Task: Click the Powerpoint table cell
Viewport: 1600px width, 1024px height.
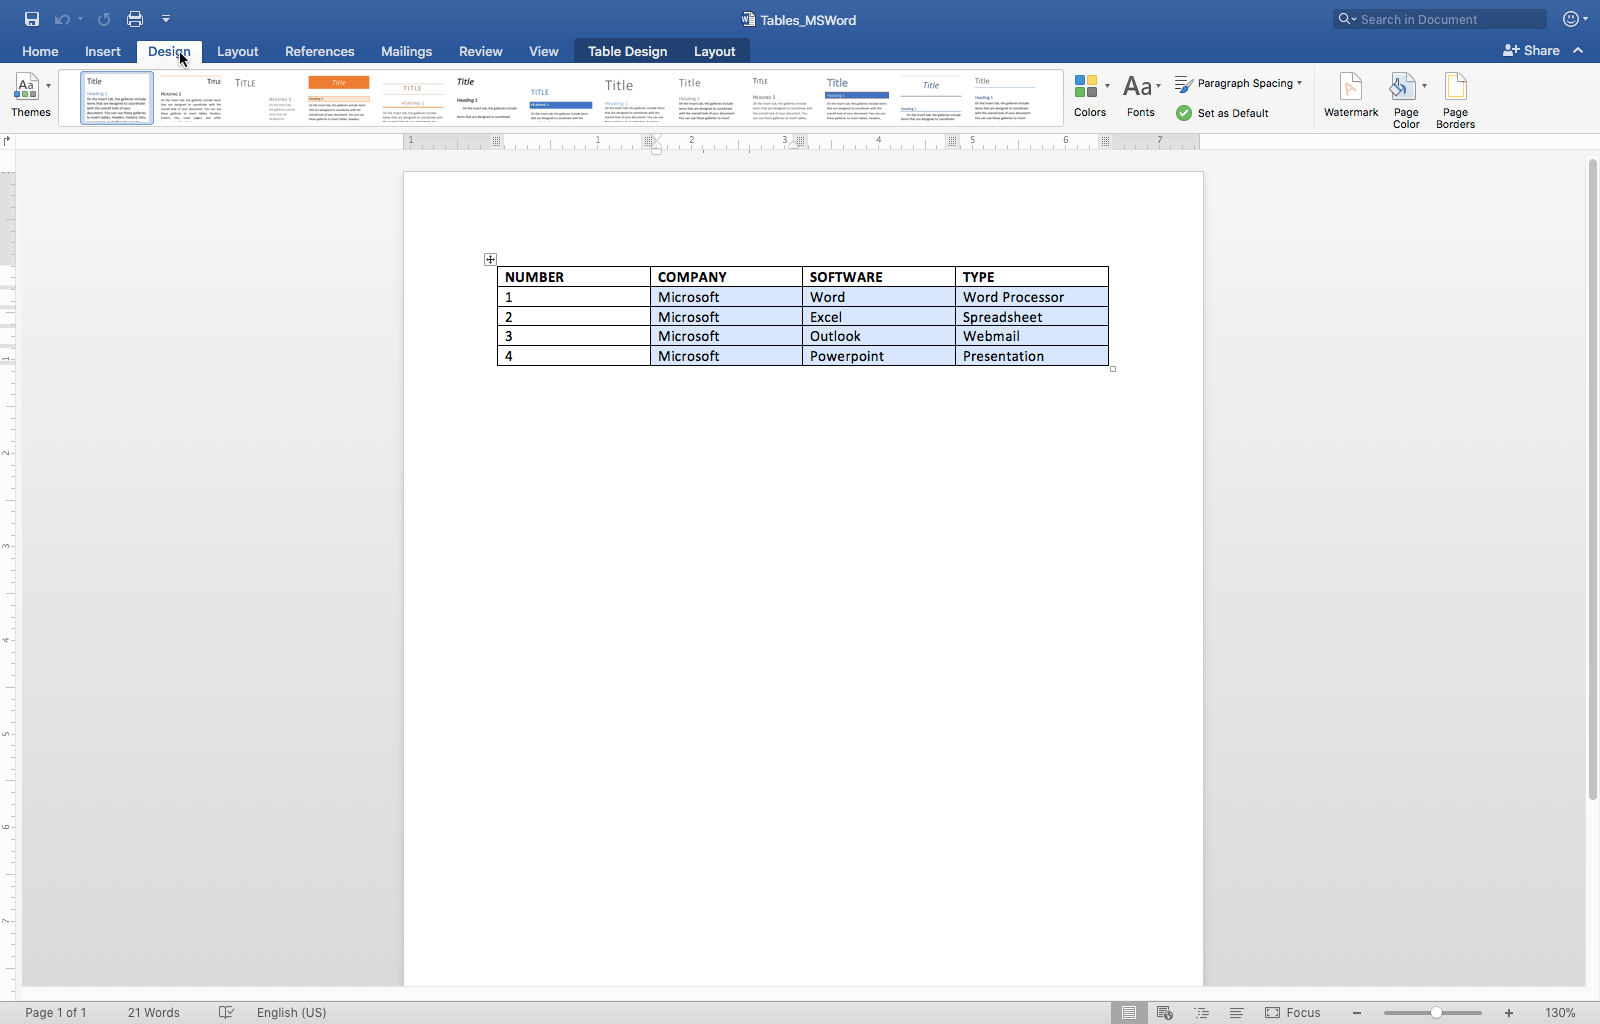Action: pyautogui.click(x=879, y=356)
